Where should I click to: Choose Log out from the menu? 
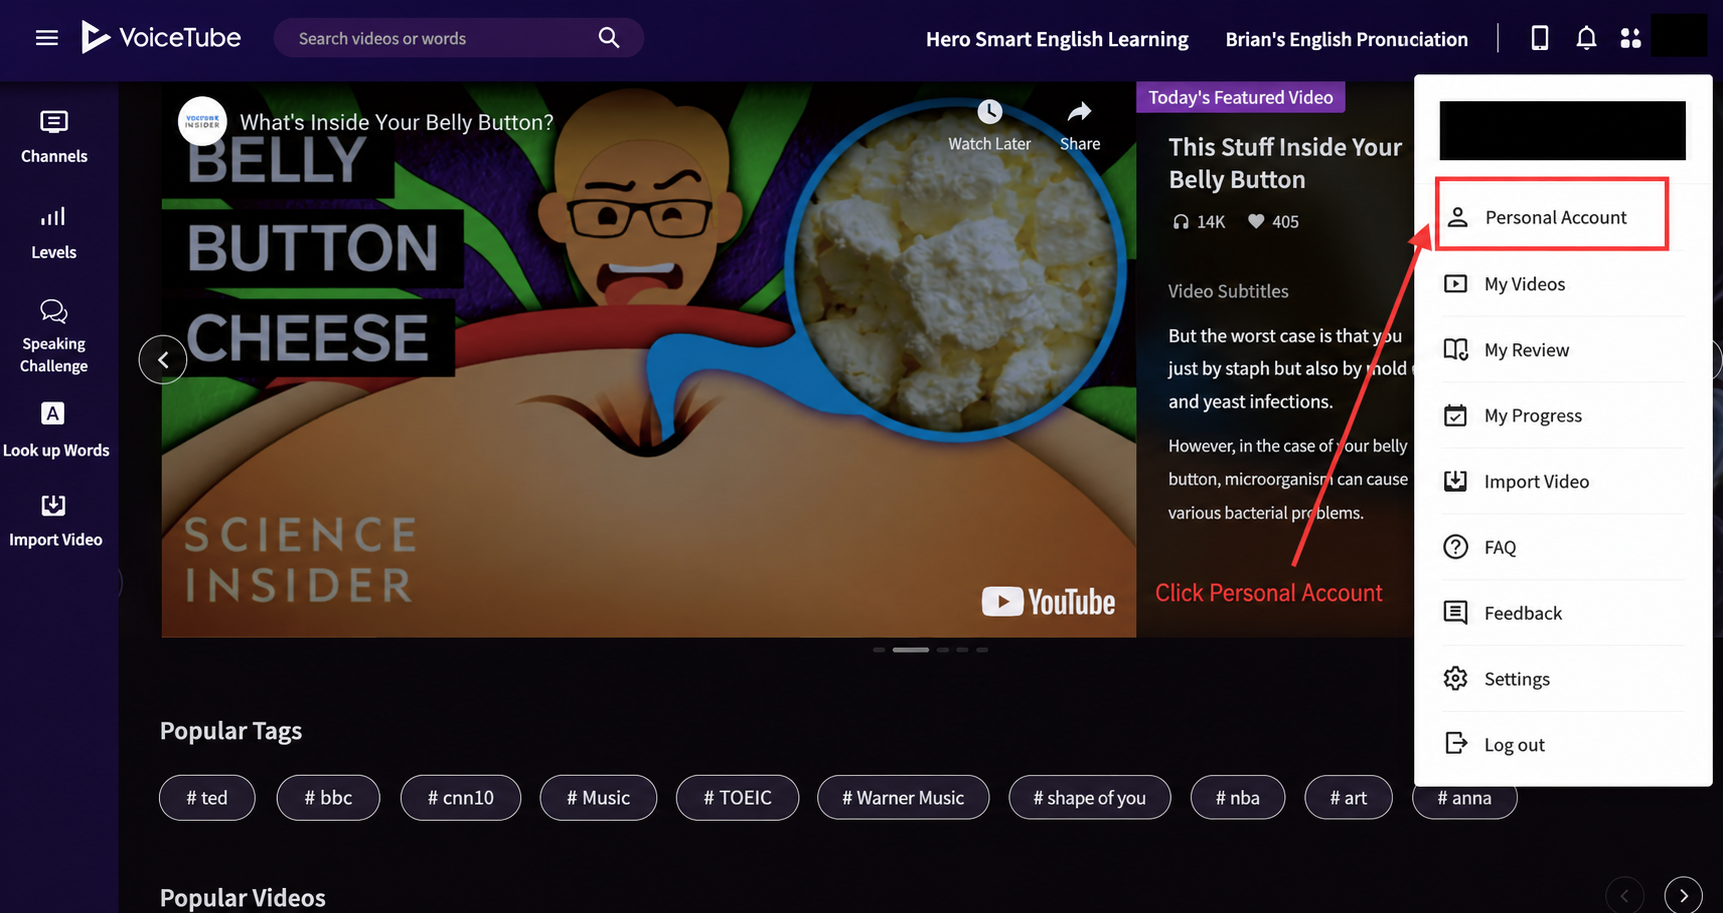point(1563,745)
